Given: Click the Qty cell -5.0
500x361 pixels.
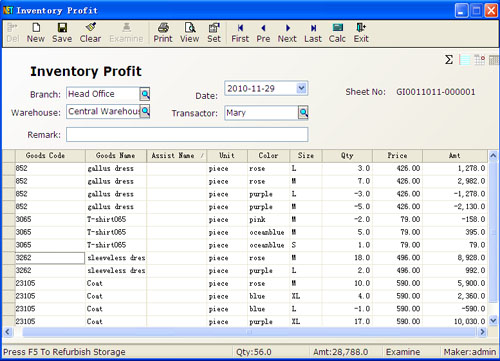Looking at the screenshot, I should (347, 207).
